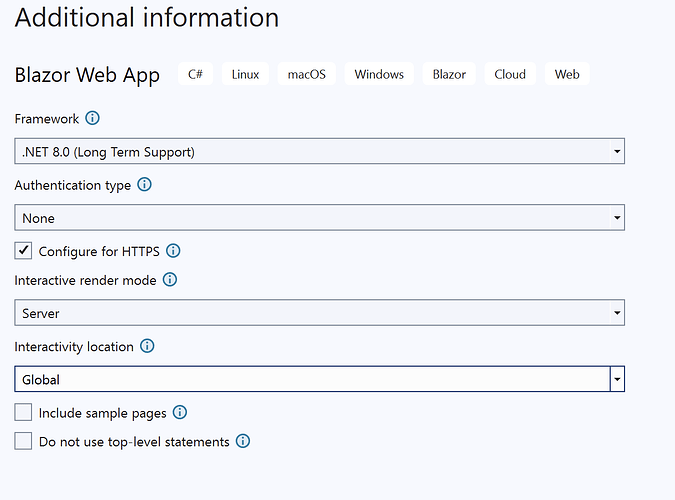Click the Windows tag
The height and width of the screenshot is (500, 675).
tap(379, 74)
